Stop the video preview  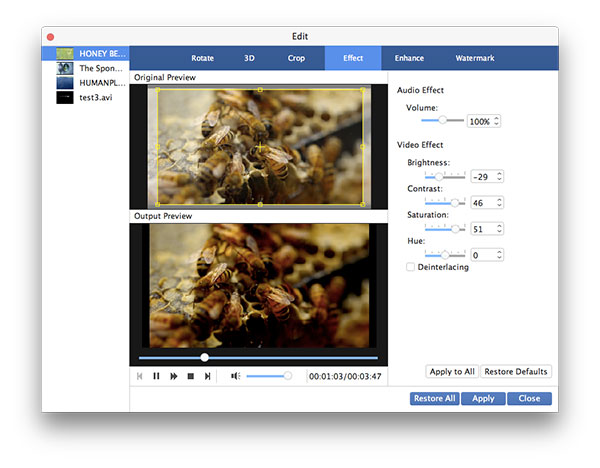(x=190, y=376)
